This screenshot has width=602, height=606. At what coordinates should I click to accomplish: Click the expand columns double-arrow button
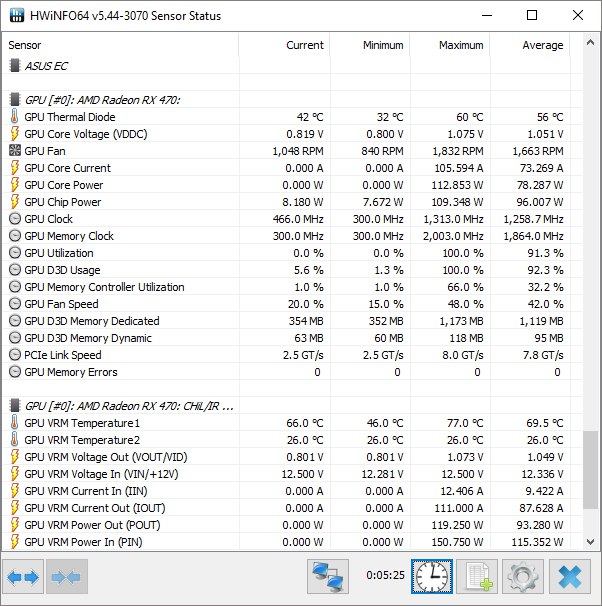click(23, 577)
